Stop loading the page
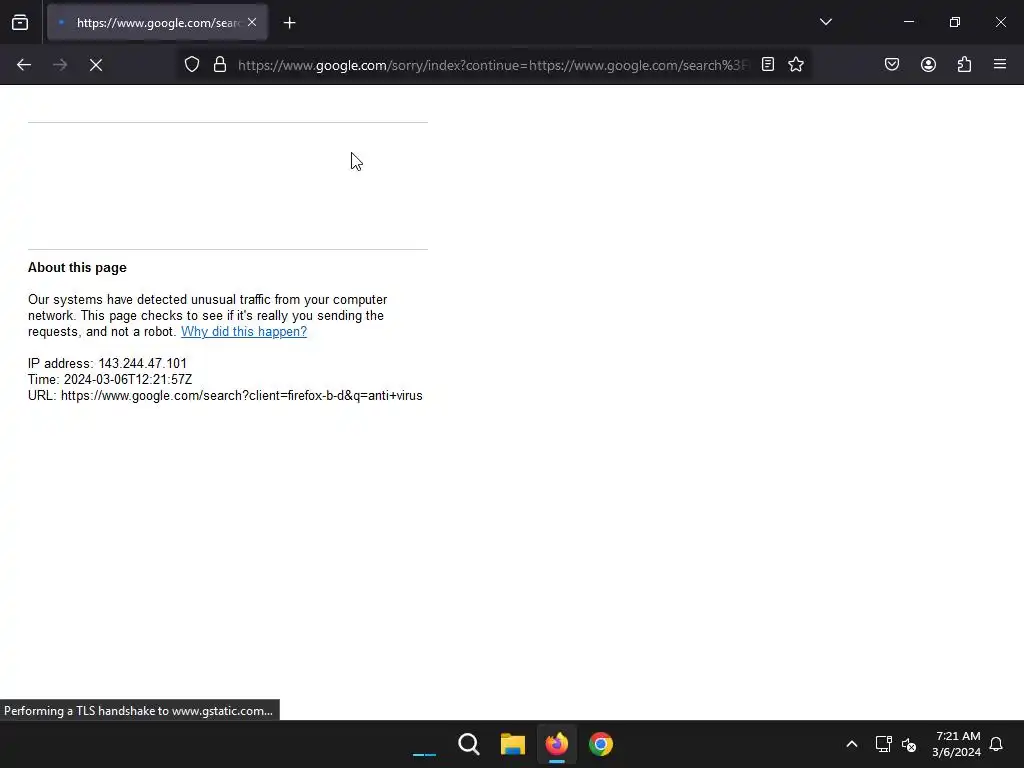The height and width of the screenshot is (768, 1024). pyautogui.click(x=96, y=65)
